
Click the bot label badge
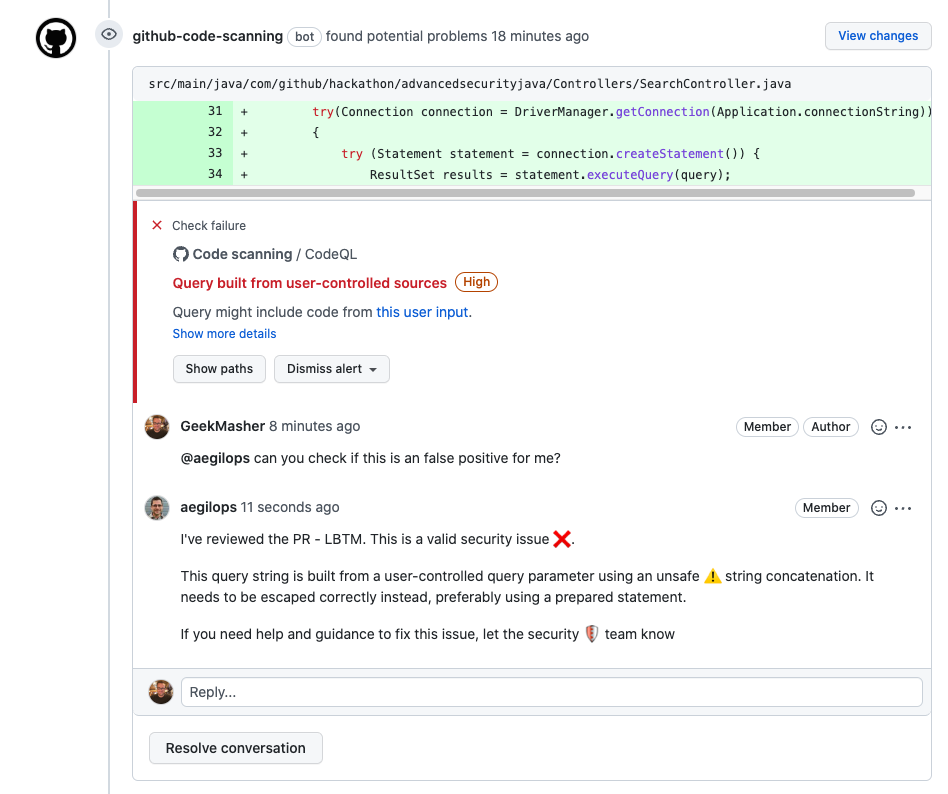(304, 37)
